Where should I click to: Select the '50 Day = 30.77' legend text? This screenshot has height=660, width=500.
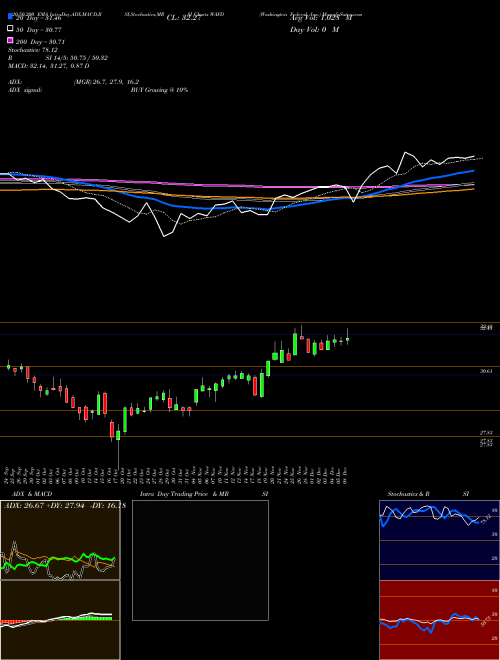tap(39, 30)
